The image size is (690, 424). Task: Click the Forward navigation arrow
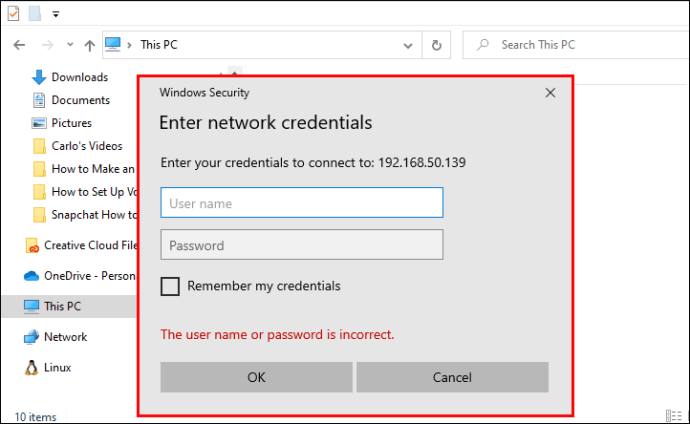47,45
